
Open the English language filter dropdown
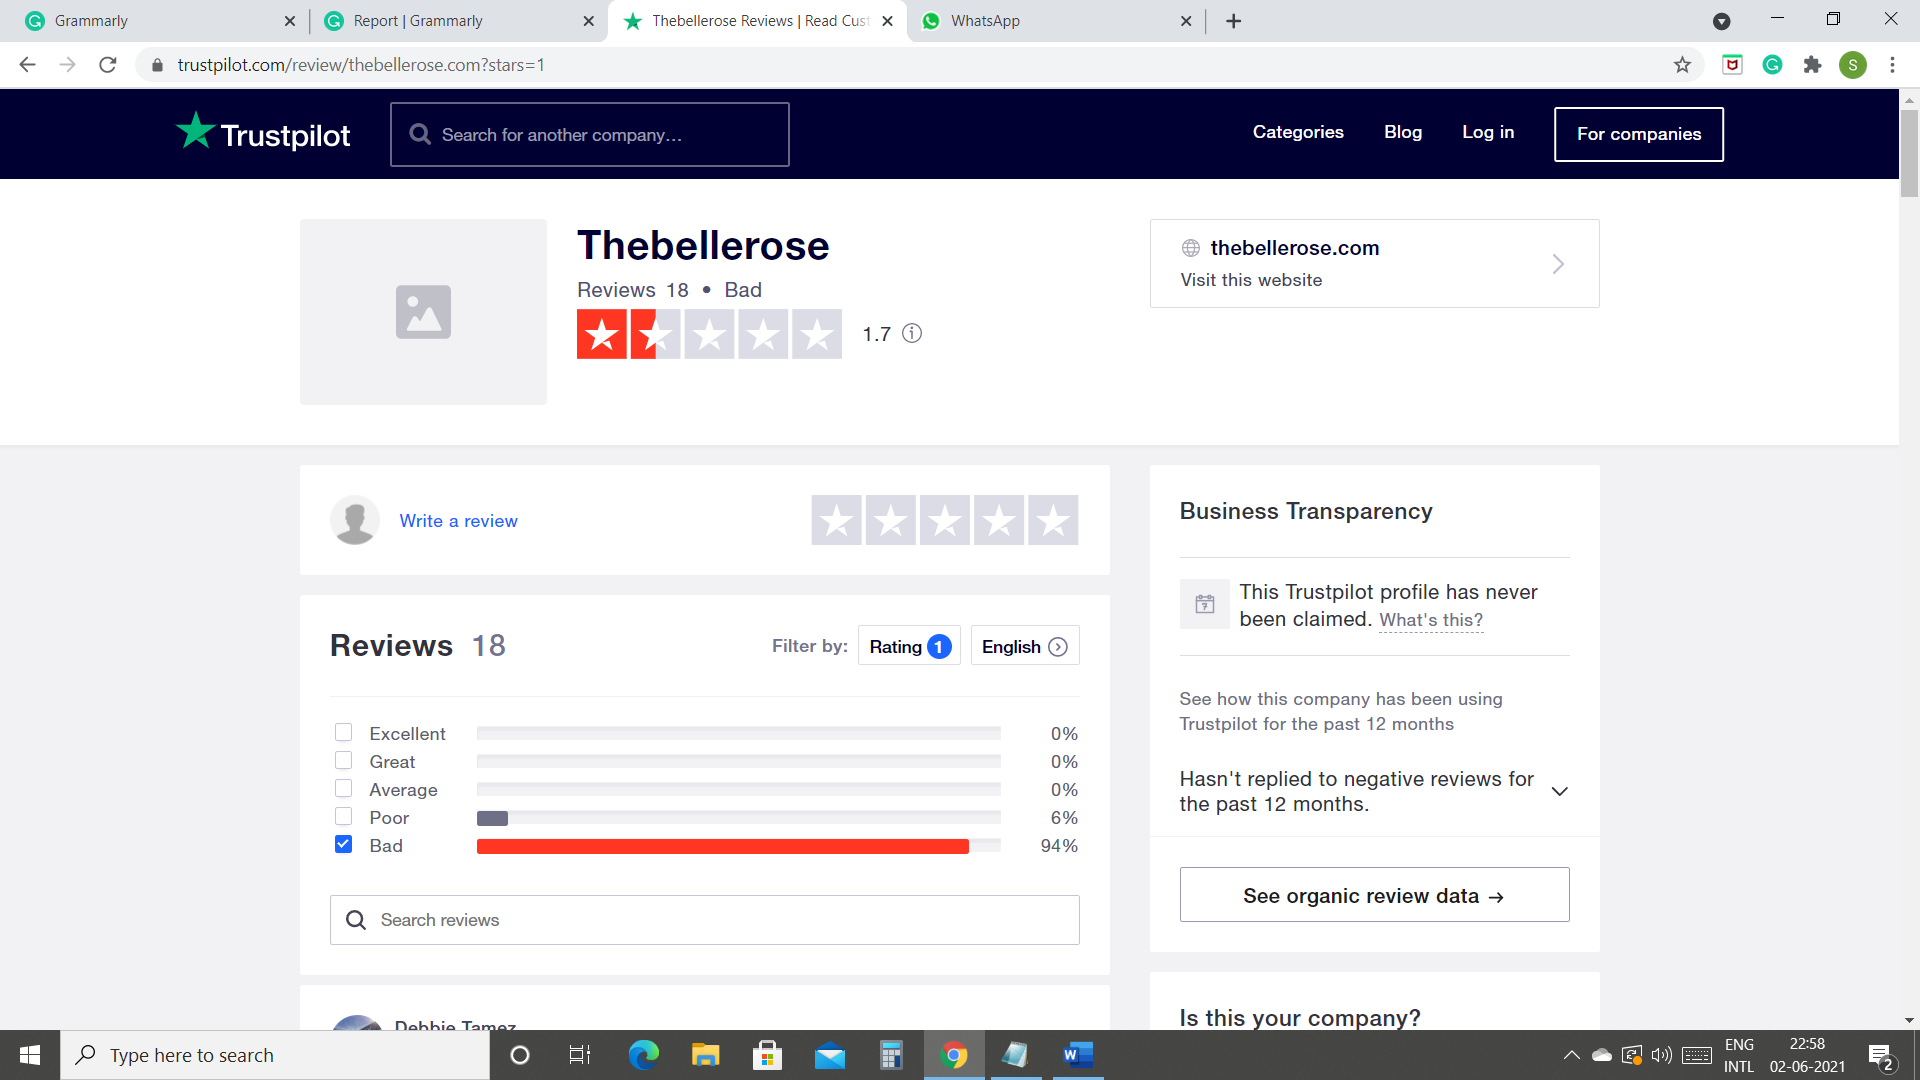click(x=1025, y=646)
